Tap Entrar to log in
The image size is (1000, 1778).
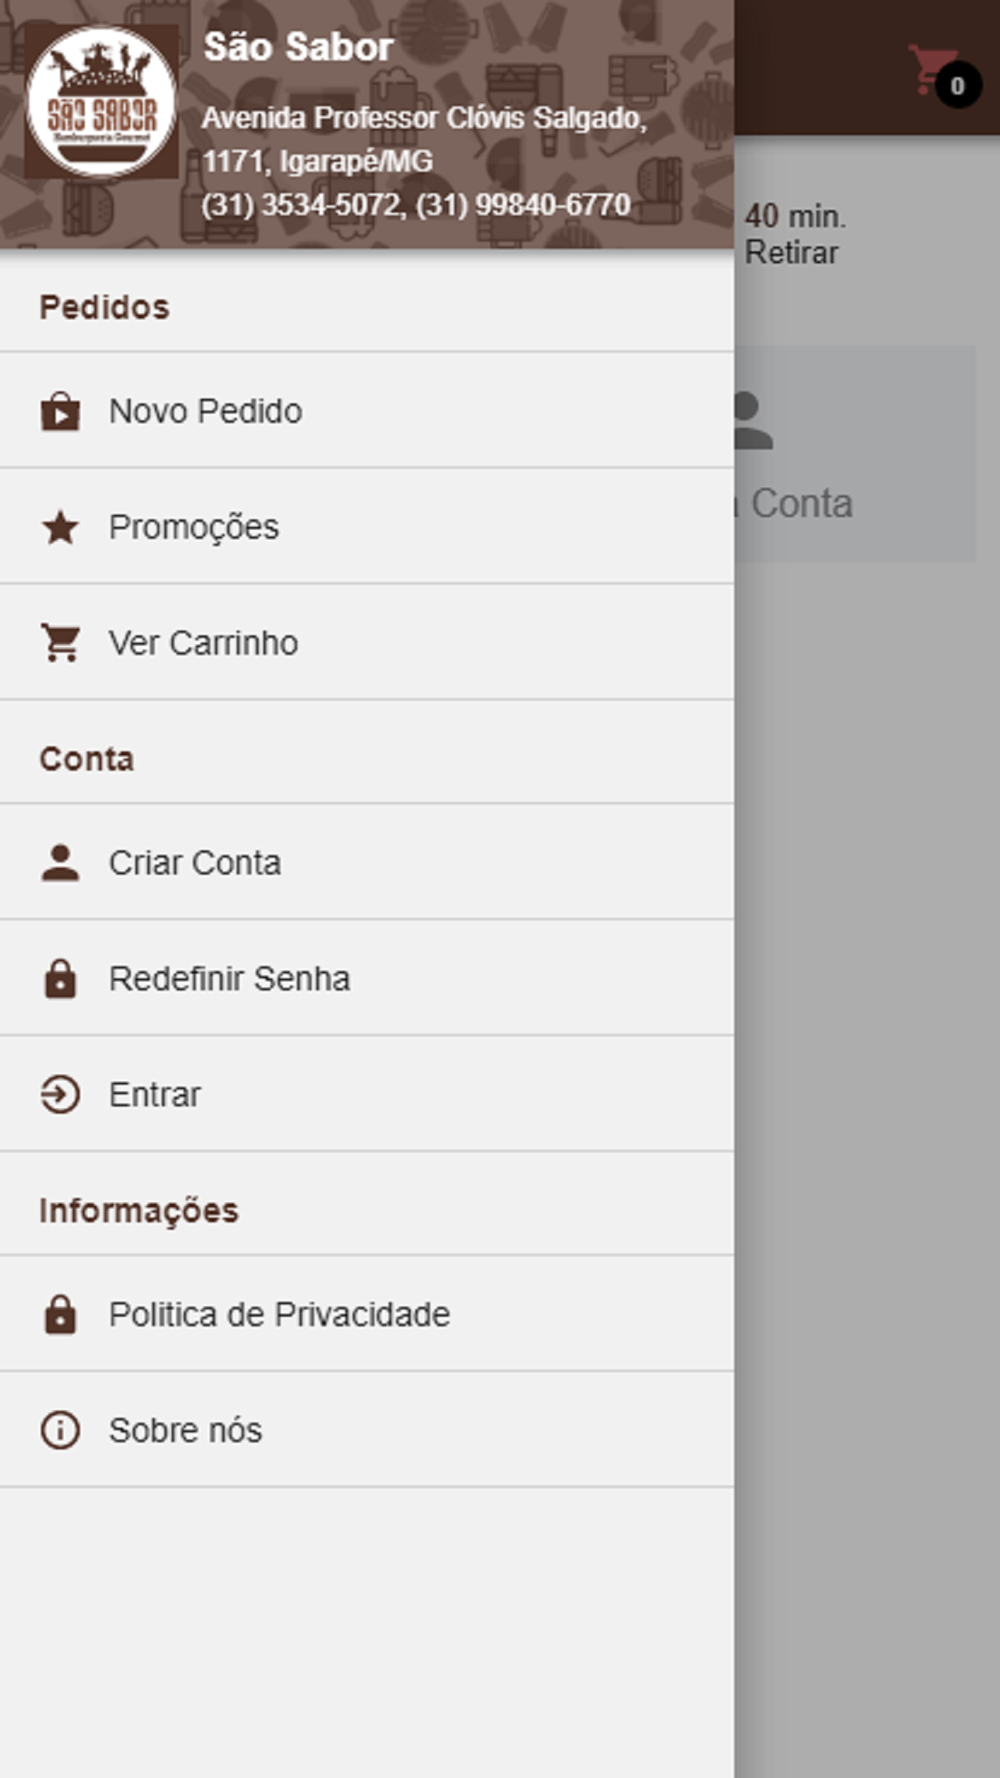coord(155,1095)
